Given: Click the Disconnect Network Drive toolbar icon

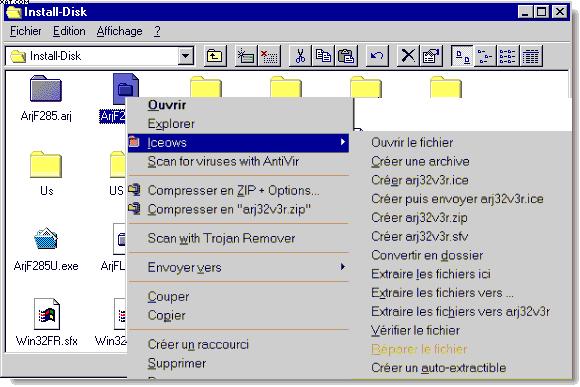Looking at the screenshot, I should (x=269, y=56).
